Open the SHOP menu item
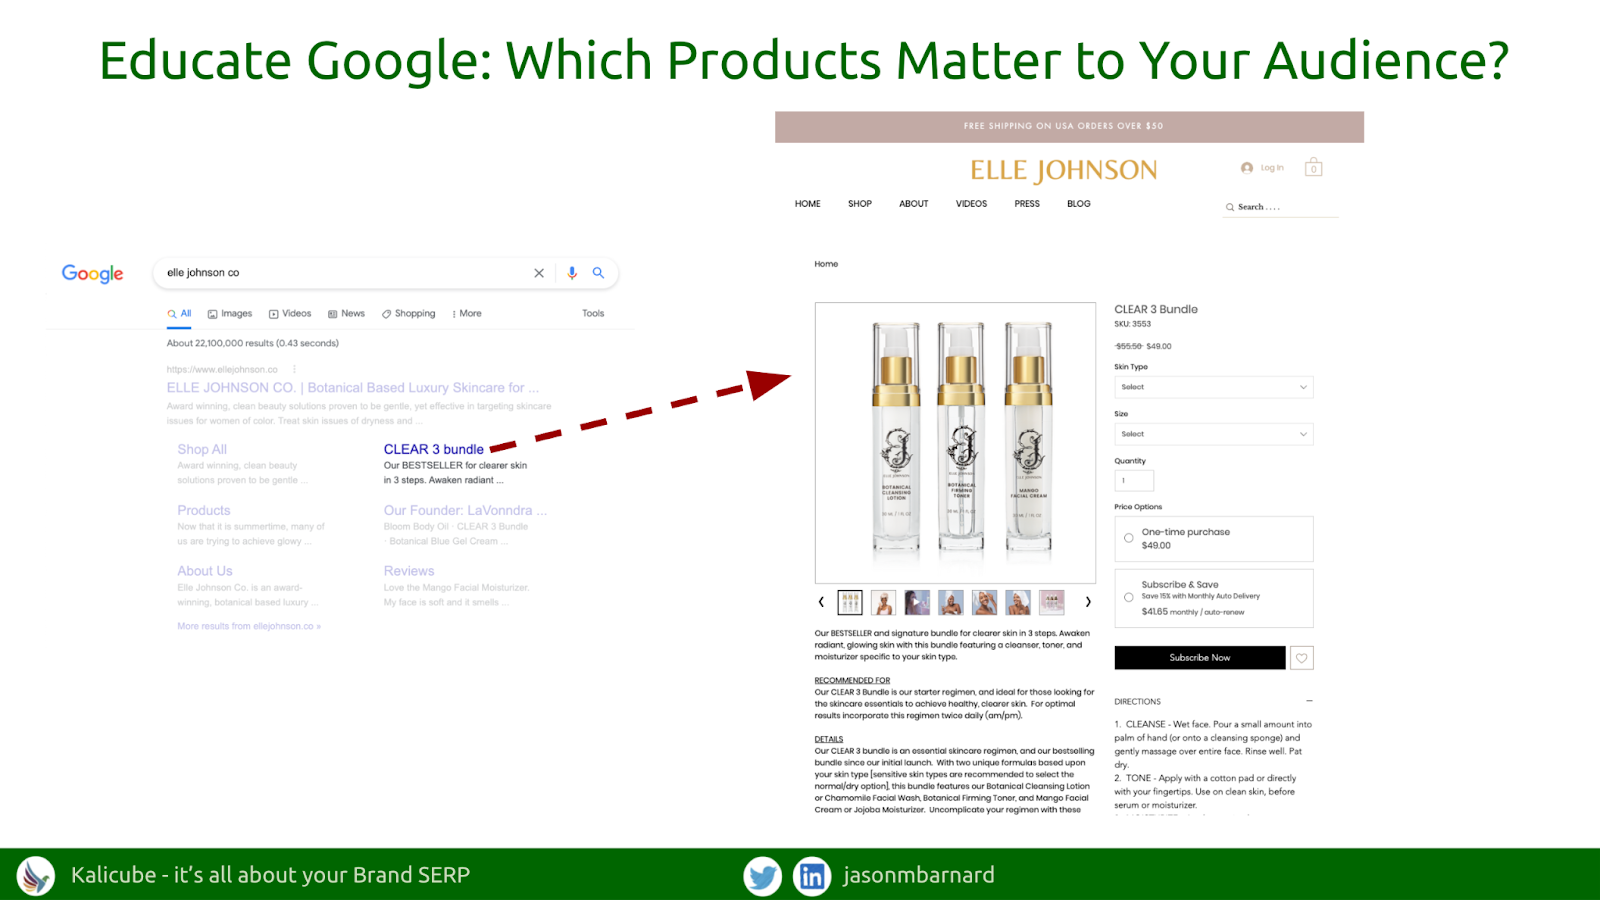 point(860,204)
